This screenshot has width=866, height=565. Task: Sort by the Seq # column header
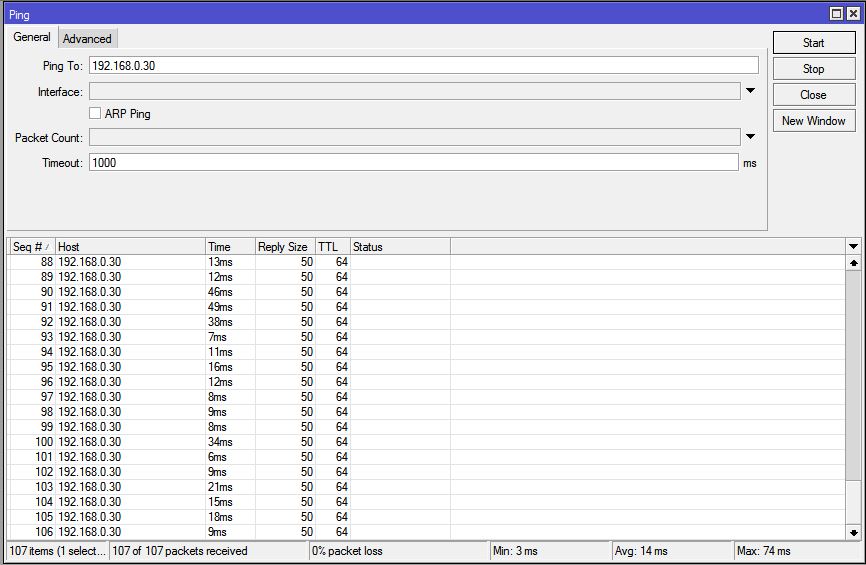pyautogui.click(x=32, y=246)
